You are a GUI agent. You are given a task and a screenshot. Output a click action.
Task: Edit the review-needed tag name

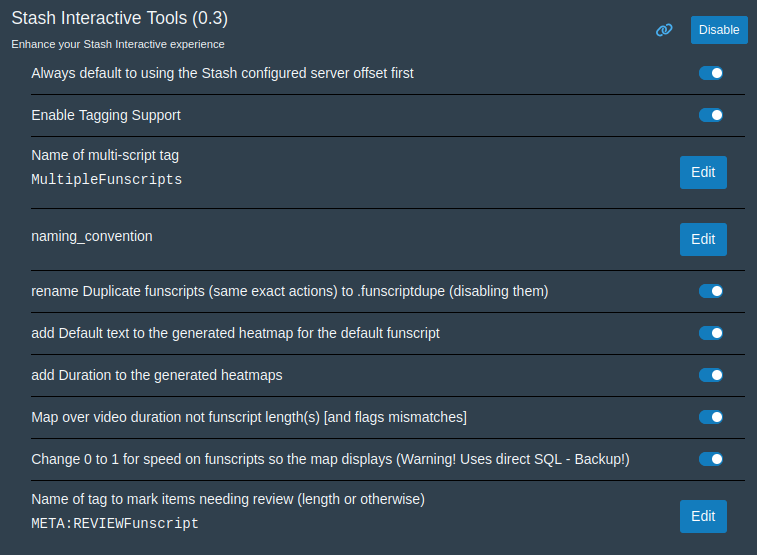point(703,516)
